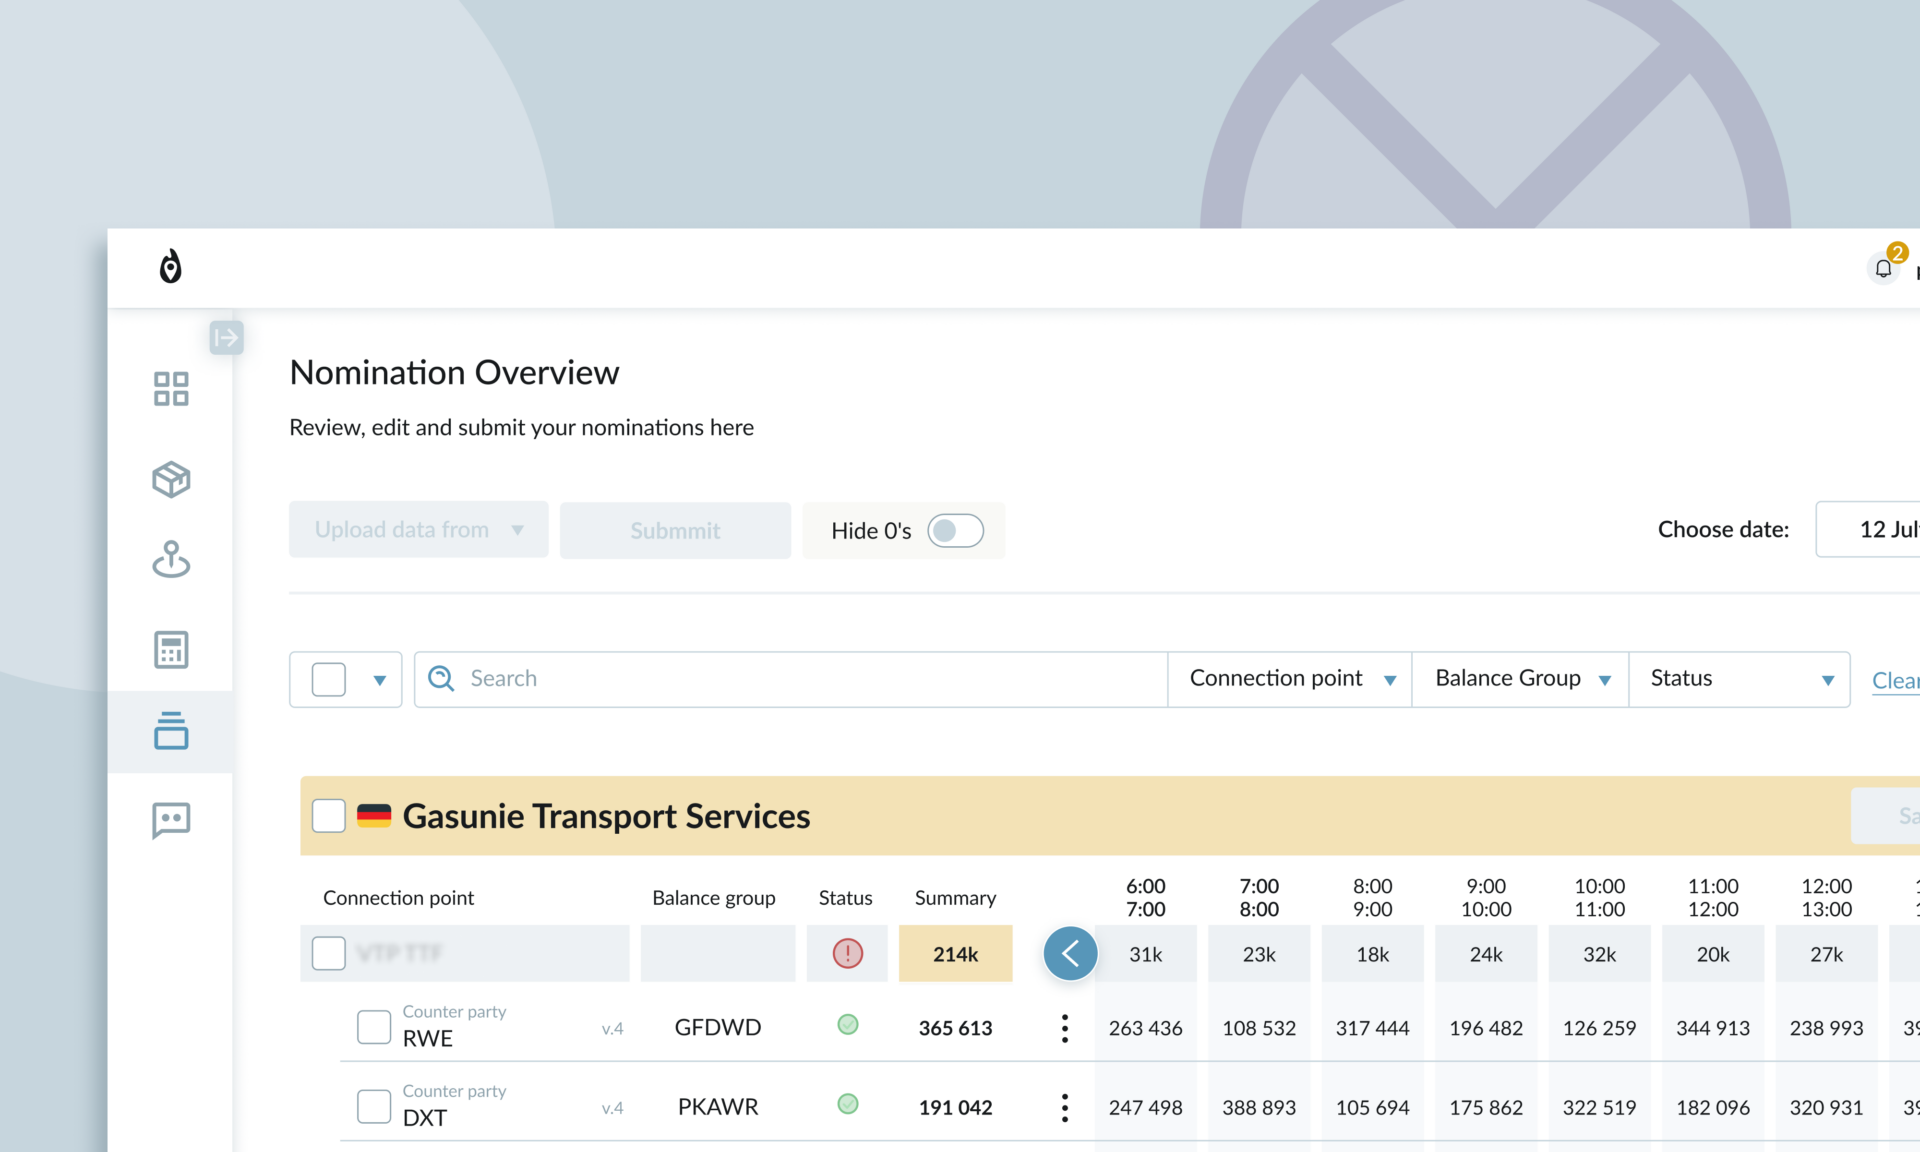This screenshot has height=1152, width=1920.
Task: Expand the sidebar with the arrow icon
Action: 226,338
